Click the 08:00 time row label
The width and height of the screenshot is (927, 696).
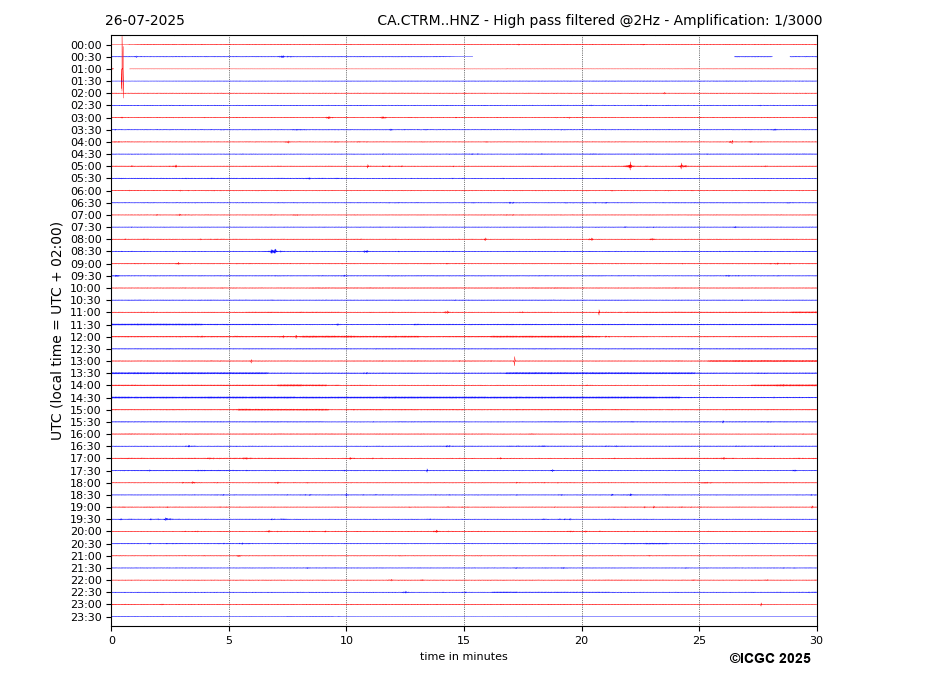(x=86, y=239)
